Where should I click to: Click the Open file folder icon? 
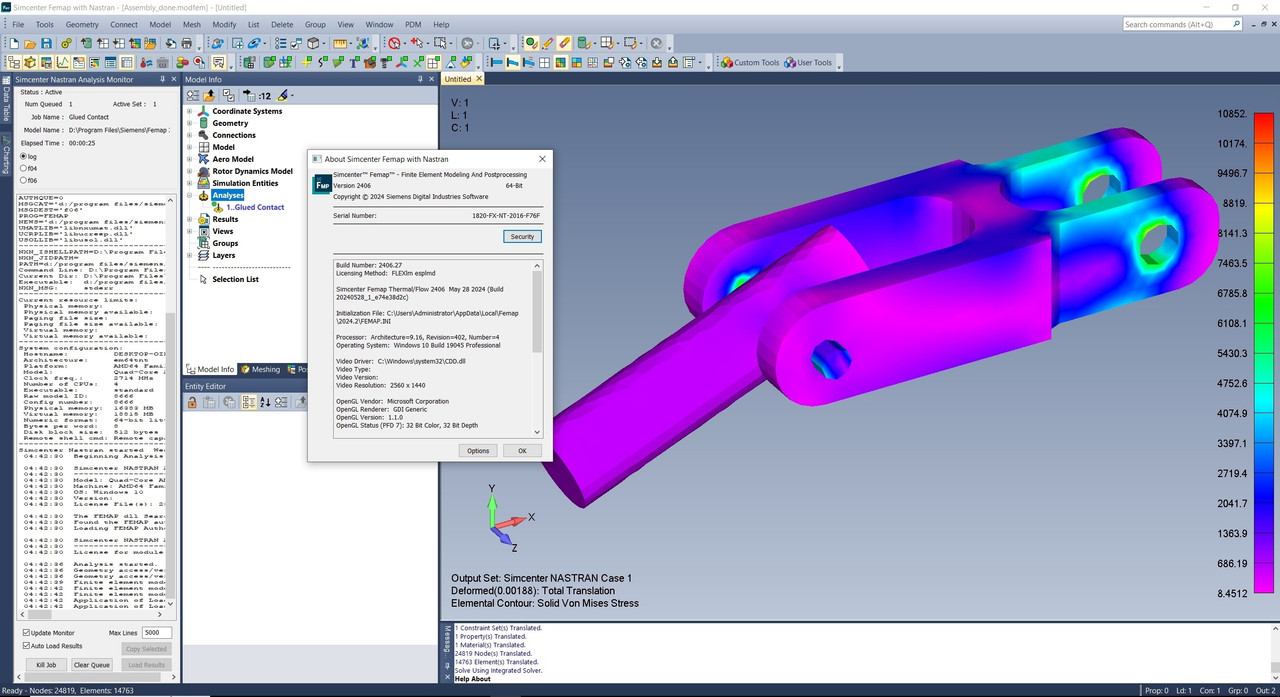29,43
